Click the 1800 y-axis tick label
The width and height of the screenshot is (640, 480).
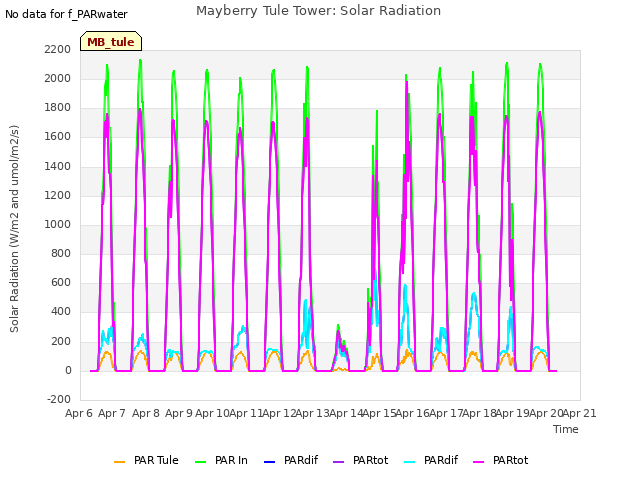(x=58, y=108)
